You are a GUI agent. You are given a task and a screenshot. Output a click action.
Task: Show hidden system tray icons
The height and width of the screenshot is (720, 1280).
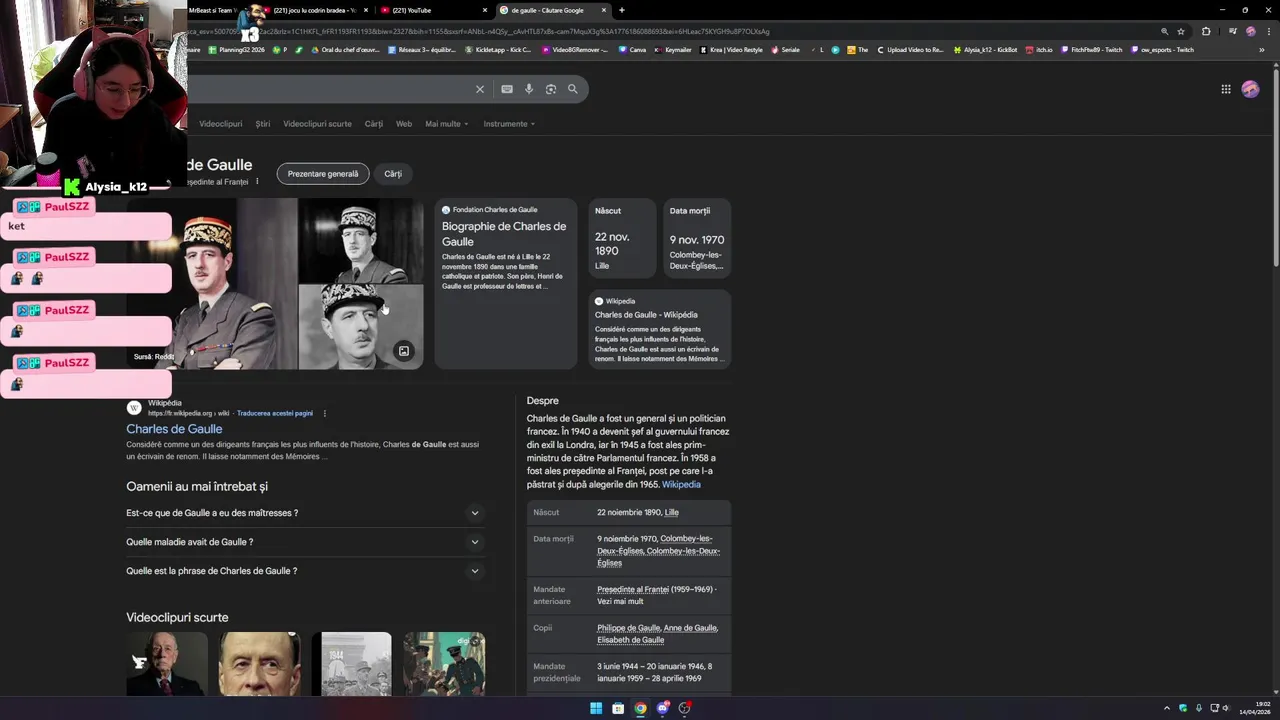[x=1166, y=708]
